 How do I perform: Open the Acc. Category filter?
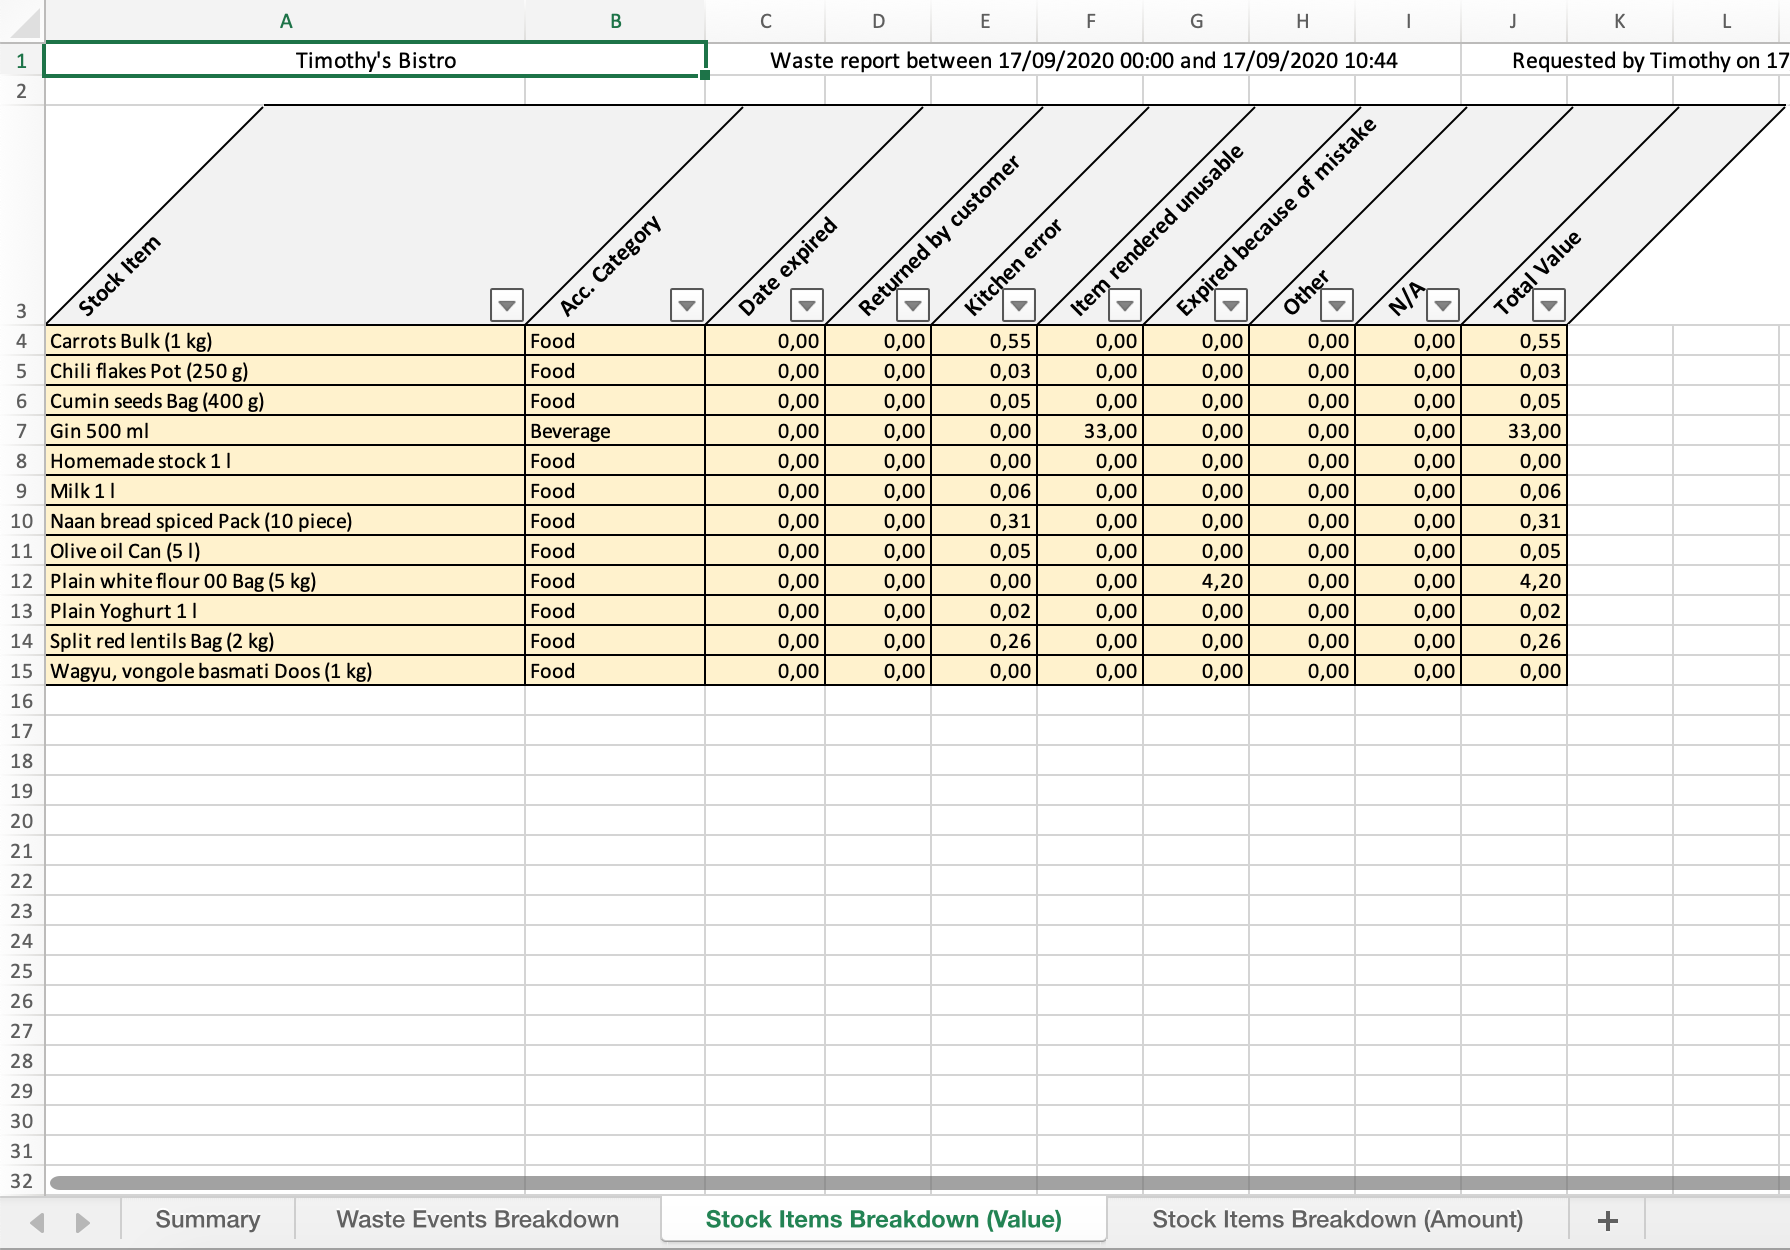pos(686,305)
